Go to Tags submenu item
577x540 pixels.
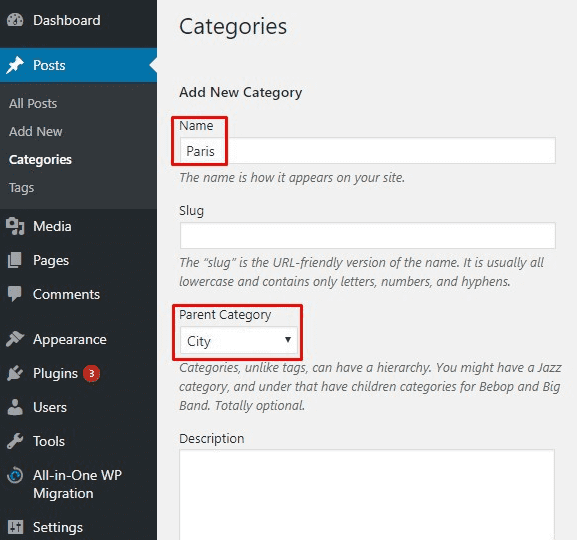[21, 188]
